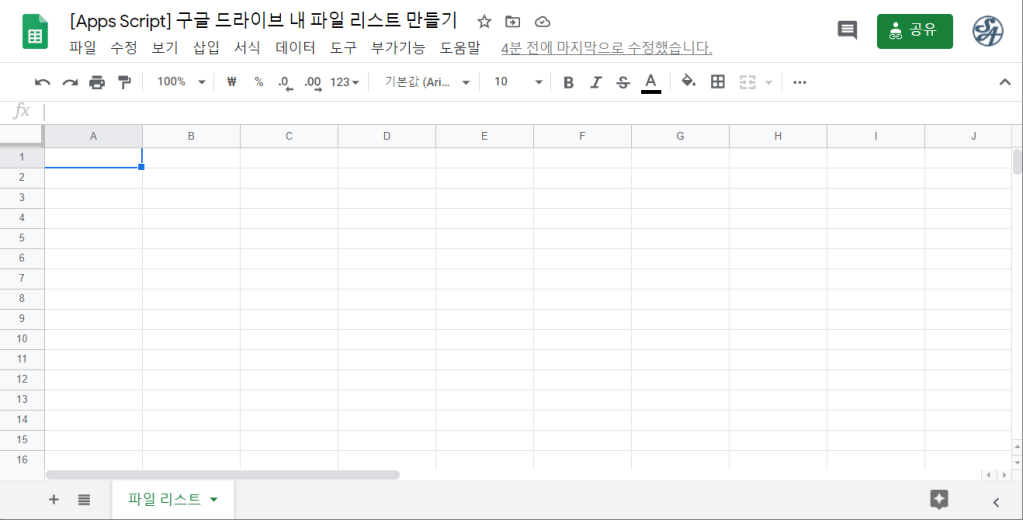Open the 데이터 menu
The image size is (1023, 520).
(295, 47)
